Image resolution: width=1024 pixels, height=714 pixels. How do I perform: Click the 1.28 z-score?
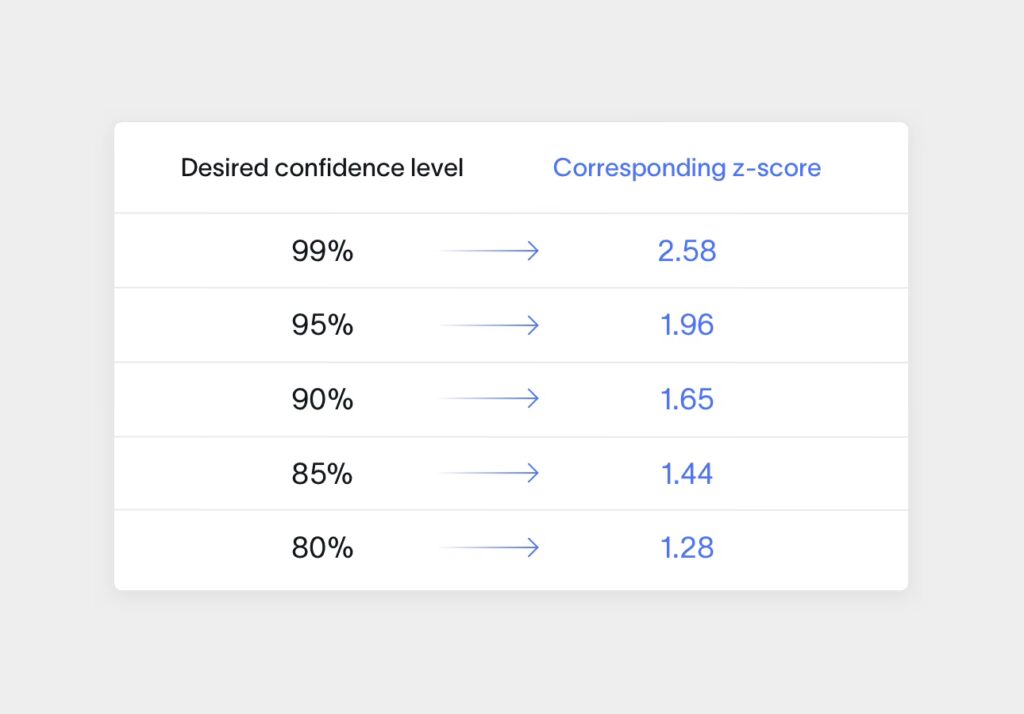point(687,547)
